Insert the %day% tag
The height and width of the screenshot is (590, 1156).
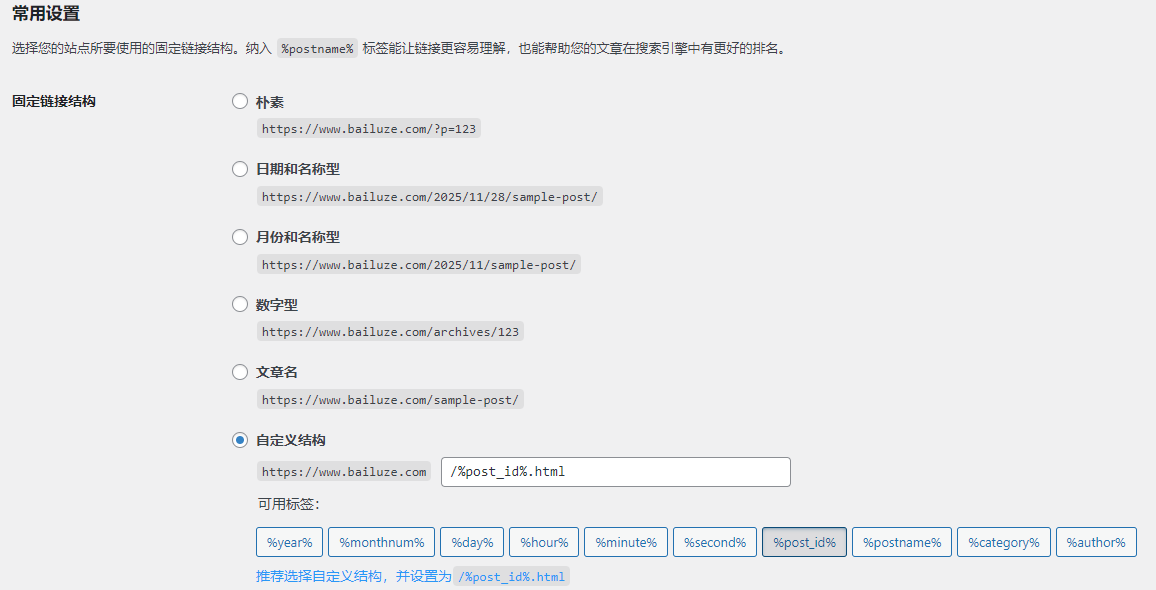(471, 542)
